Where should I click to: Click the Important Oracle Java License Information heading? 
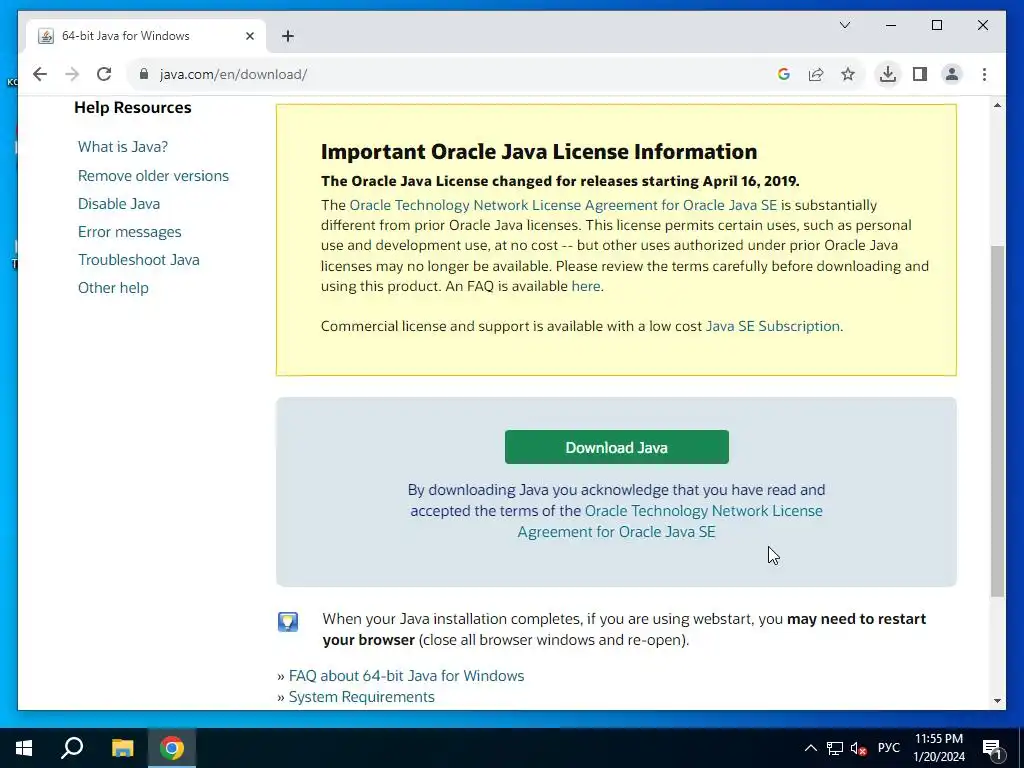pos(539,152)
